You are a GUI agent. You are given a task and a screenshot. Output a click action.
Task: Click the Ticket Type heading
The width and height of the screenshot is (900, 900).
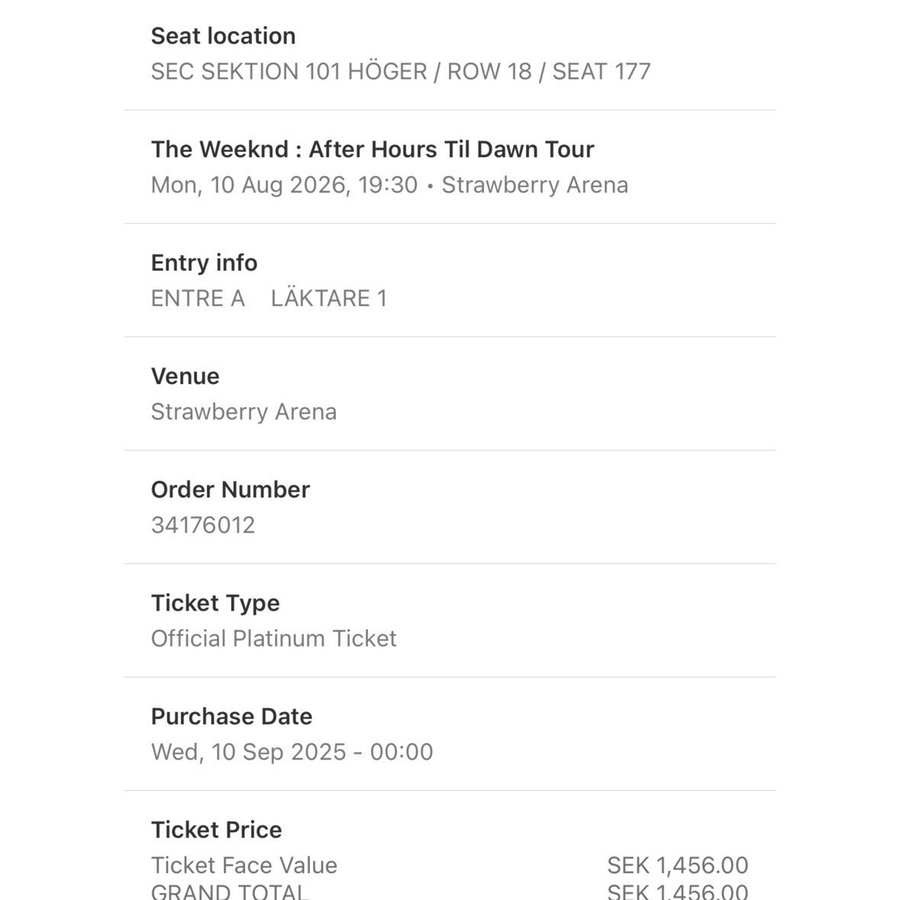(215, 603)
